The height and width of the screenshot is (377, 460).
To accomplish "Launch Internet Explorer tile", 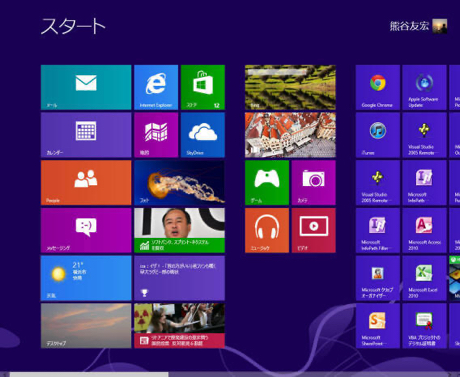I will (x=156, y=87).
